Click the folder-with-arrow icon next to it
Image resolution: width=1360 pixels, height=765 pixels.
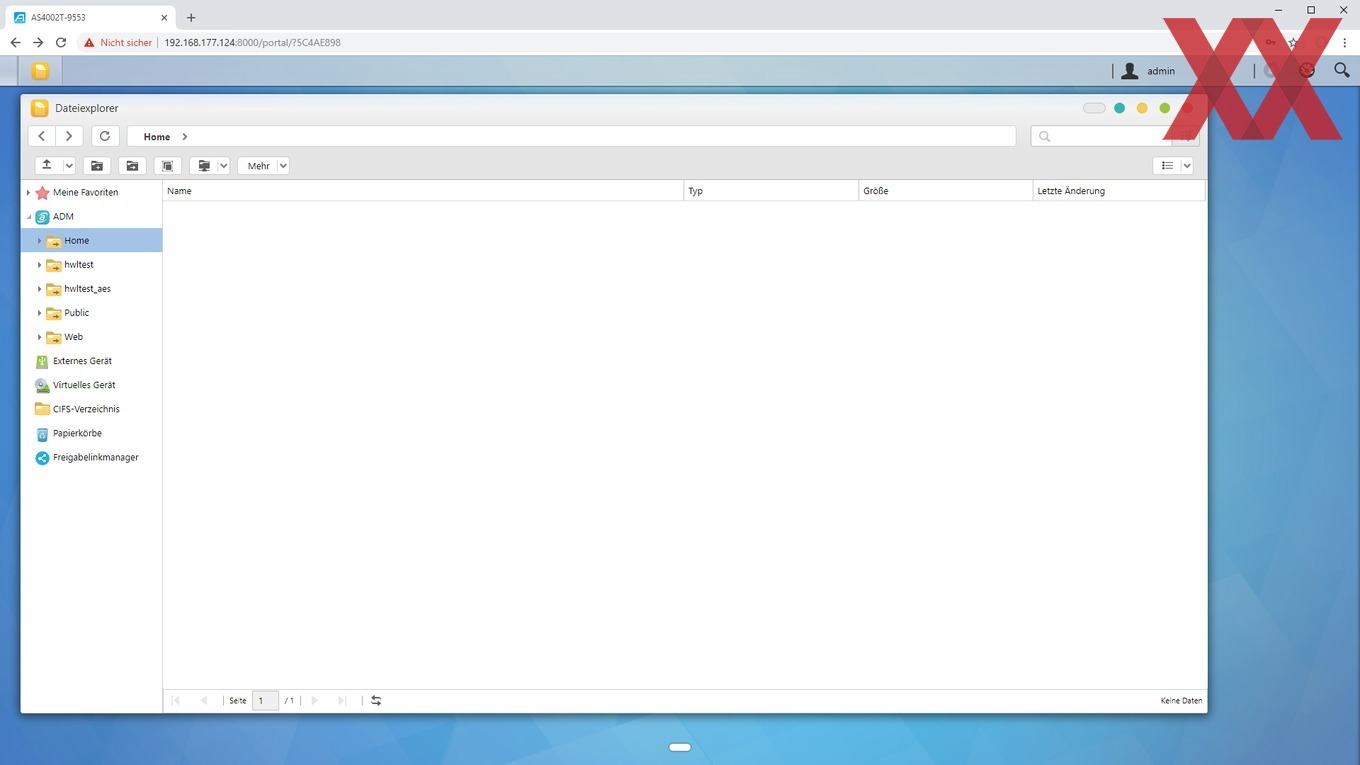click(132, 166)
